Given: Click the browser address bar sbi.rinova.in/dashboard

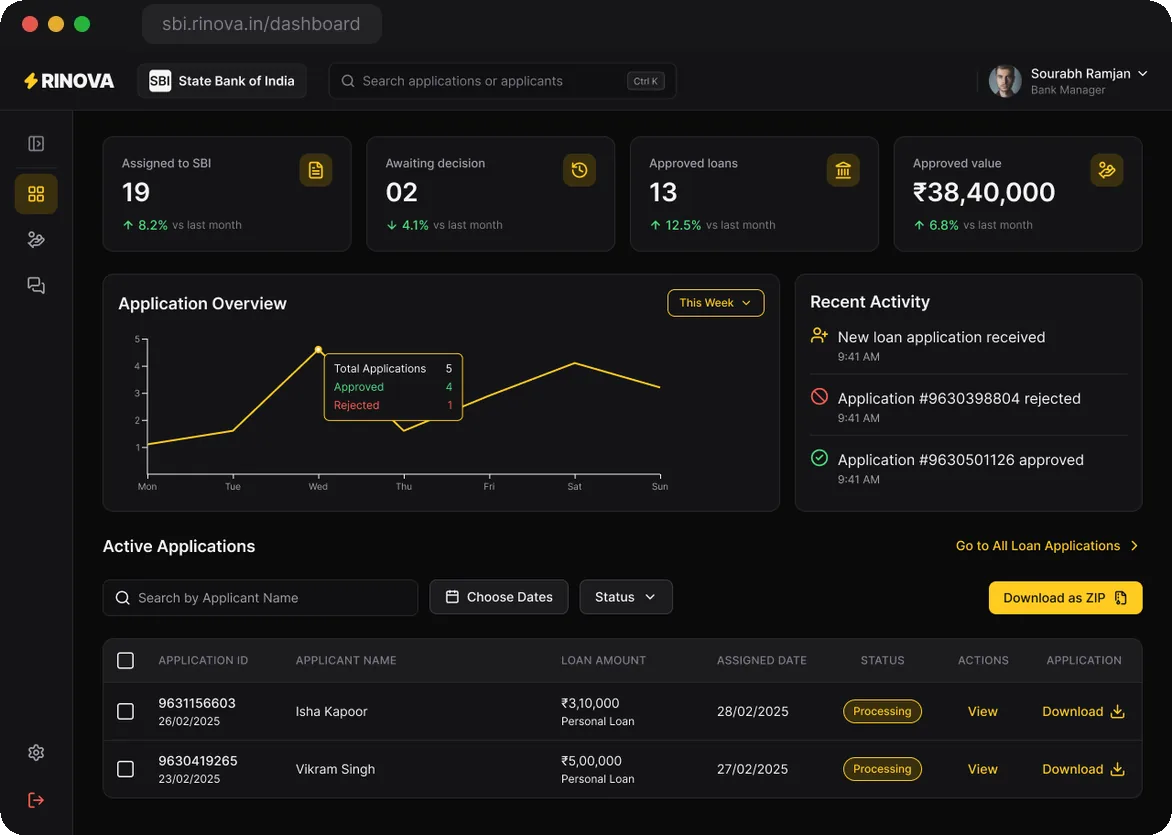Looking at the screenshot, I should pyautogui.click(x=262, y=24).
